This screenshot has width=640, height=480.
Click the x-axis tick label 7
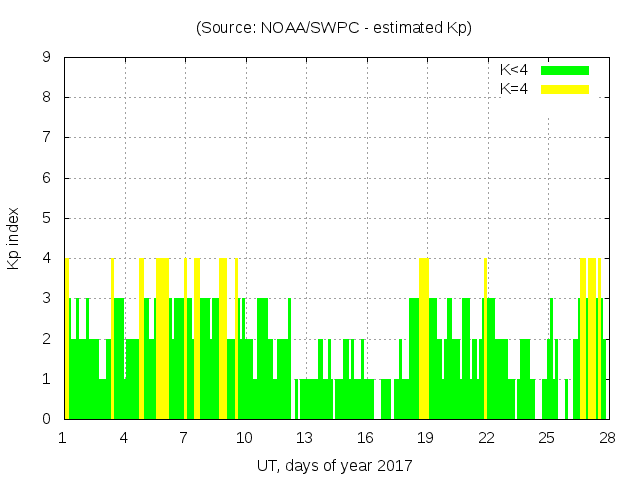pos(184,438)
